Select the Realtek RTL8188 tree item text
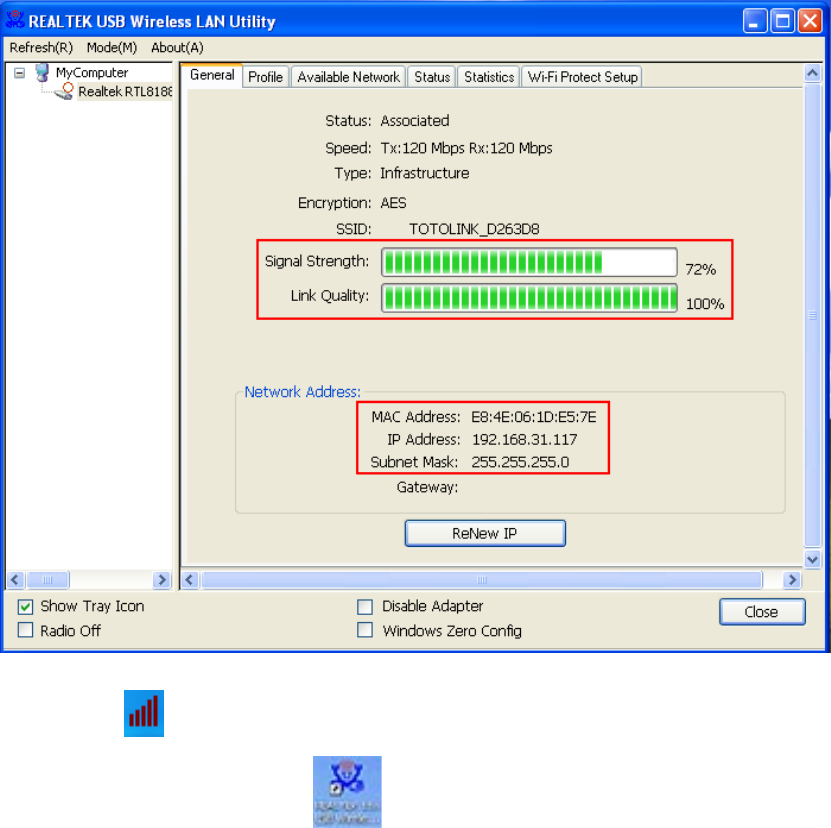The width and height of the screenshot is (831, 828). (x=125, y=92)
